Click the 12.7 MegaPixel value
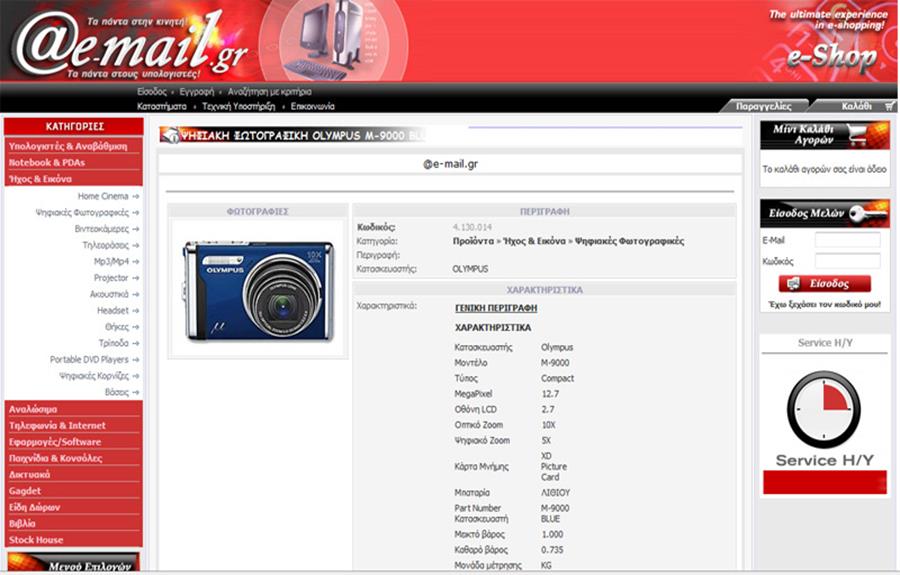 [549, 394]
